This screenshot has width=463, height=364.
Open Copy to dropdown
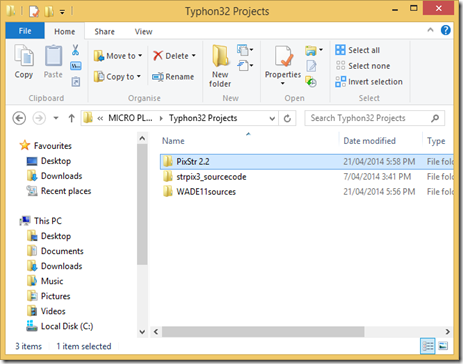coord(117,77)
